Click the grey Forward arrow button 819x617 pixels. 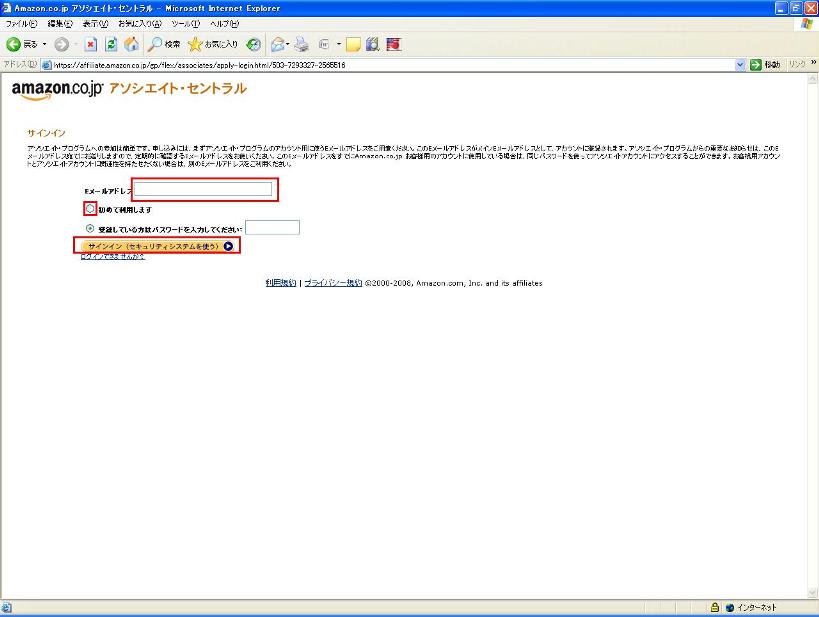62,44
